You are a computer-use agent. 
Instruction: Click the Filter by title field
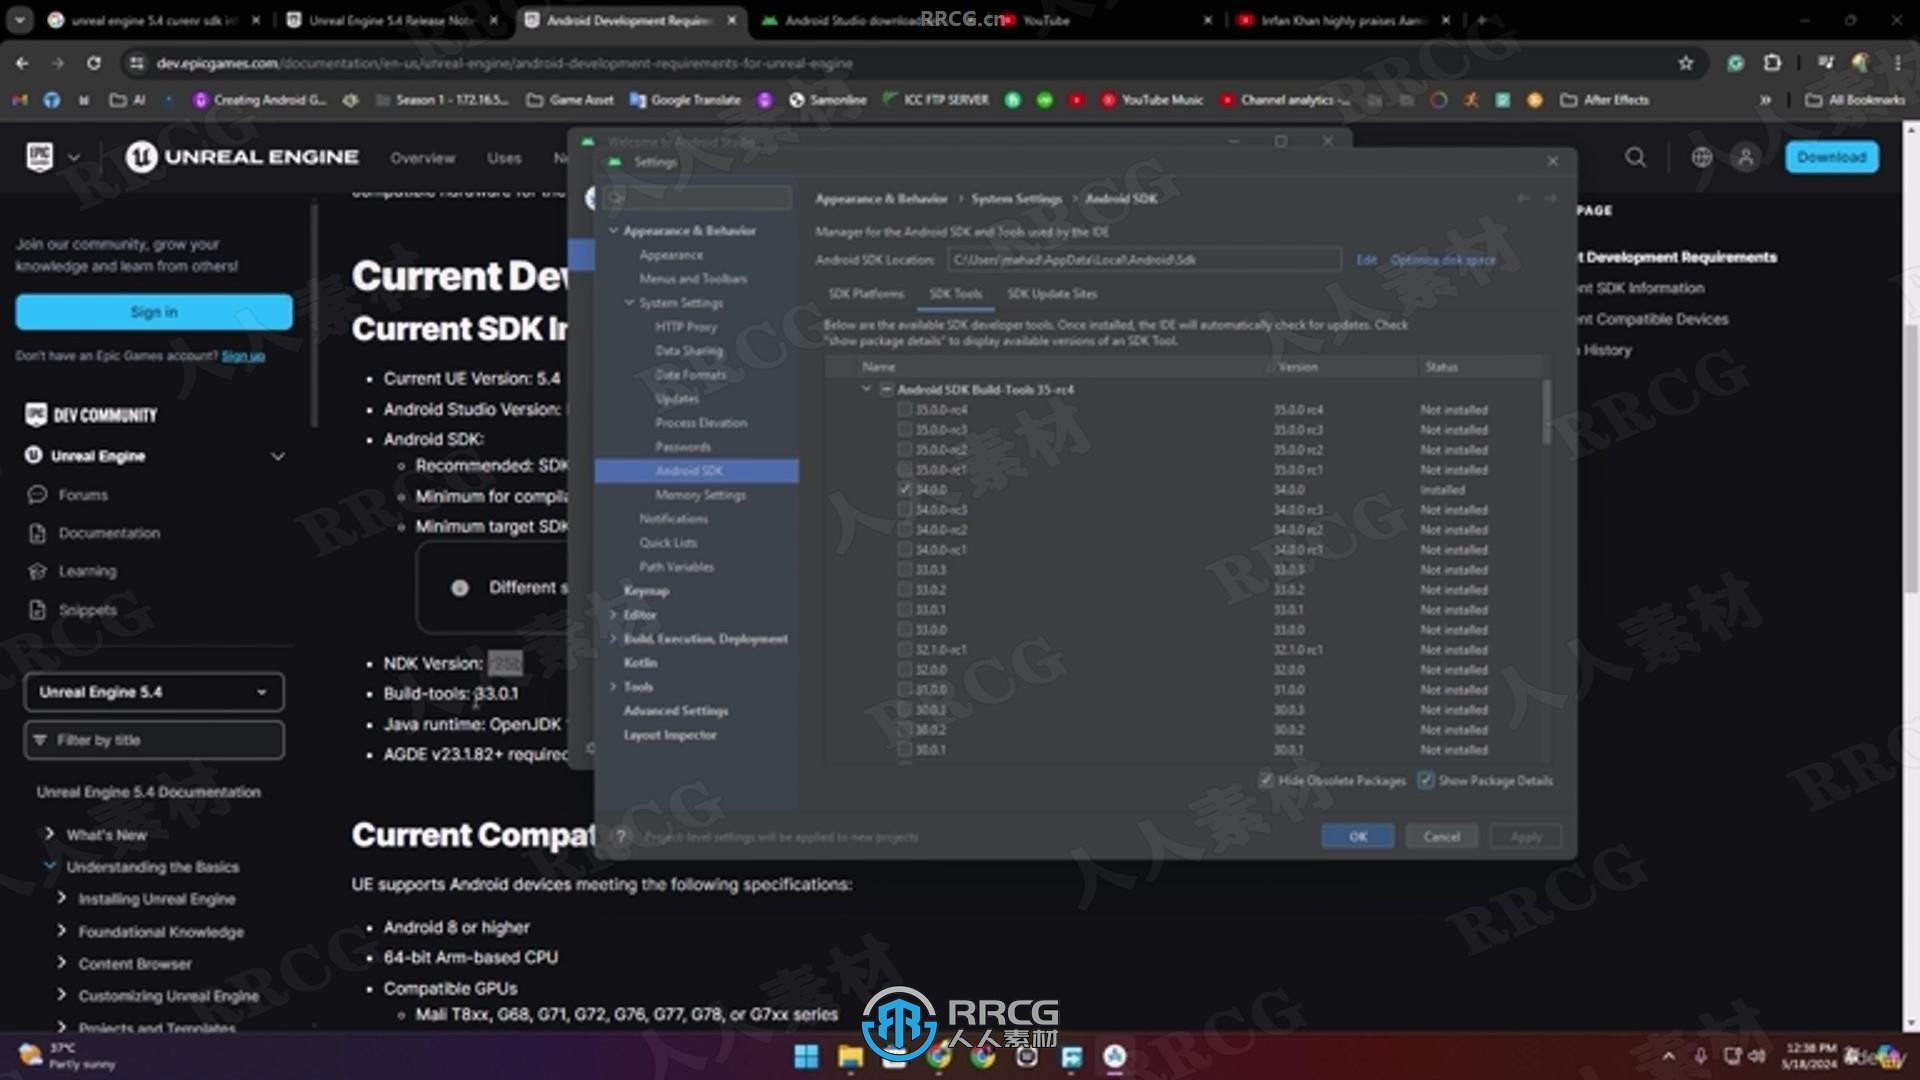coord(153,740)
